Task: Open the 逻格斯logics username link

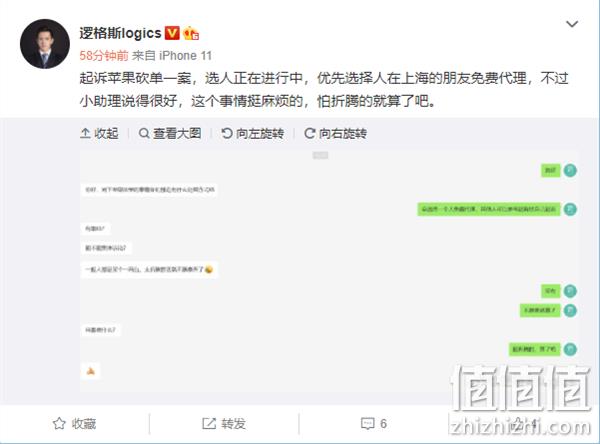Action: (x=120, y=33)
